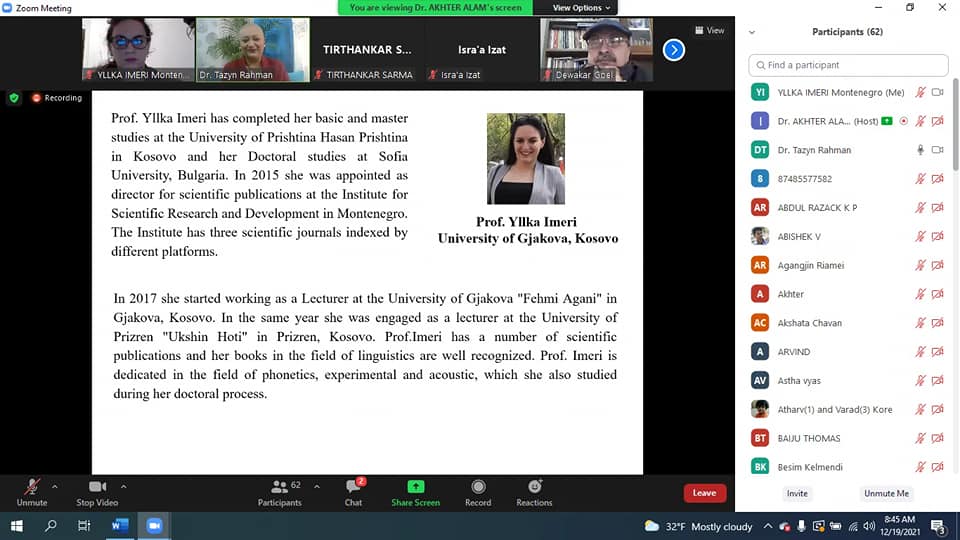The image size is (960, 540).
Task: Select participant Akhter
Action: [848, 294]
